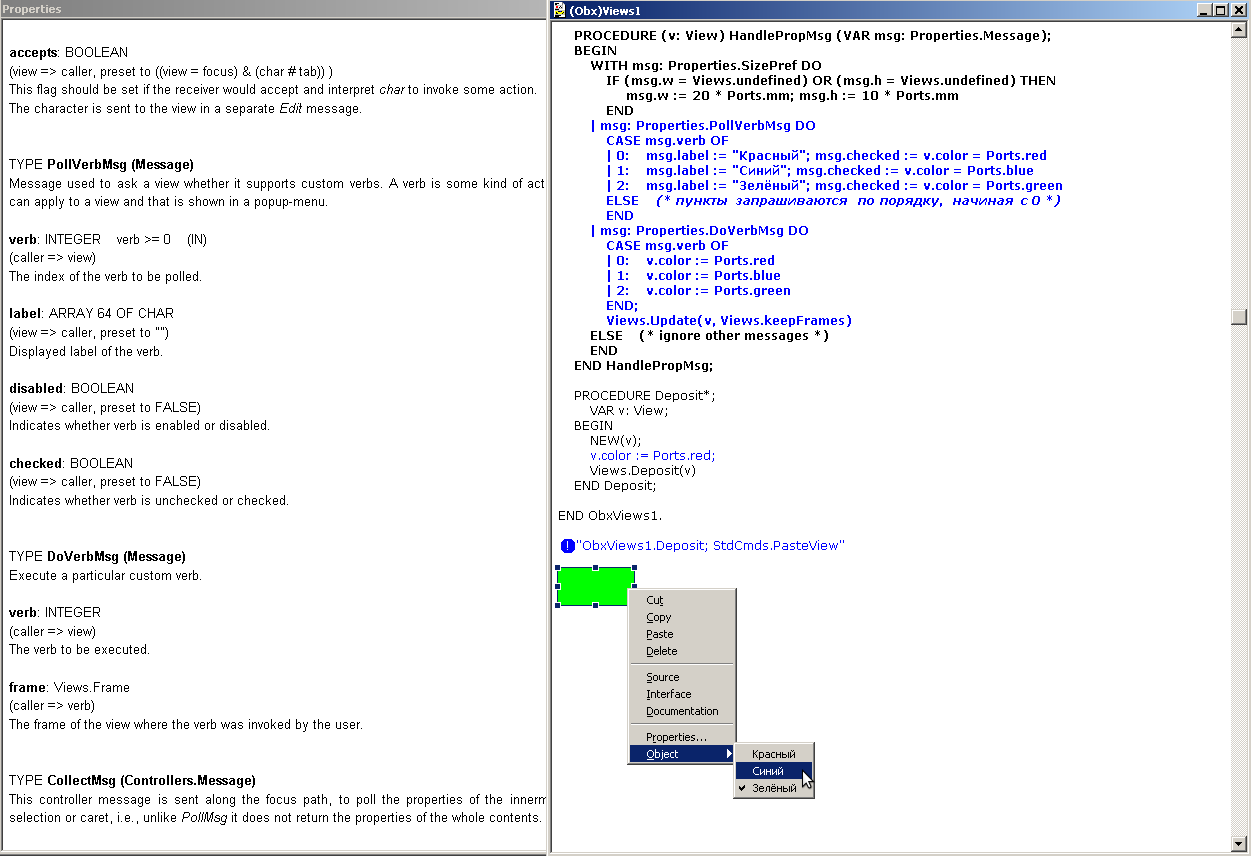Minimize the (Obx)Views1 window
The width and height of the screenshot is (1251, 856).
pos(1204,10)
